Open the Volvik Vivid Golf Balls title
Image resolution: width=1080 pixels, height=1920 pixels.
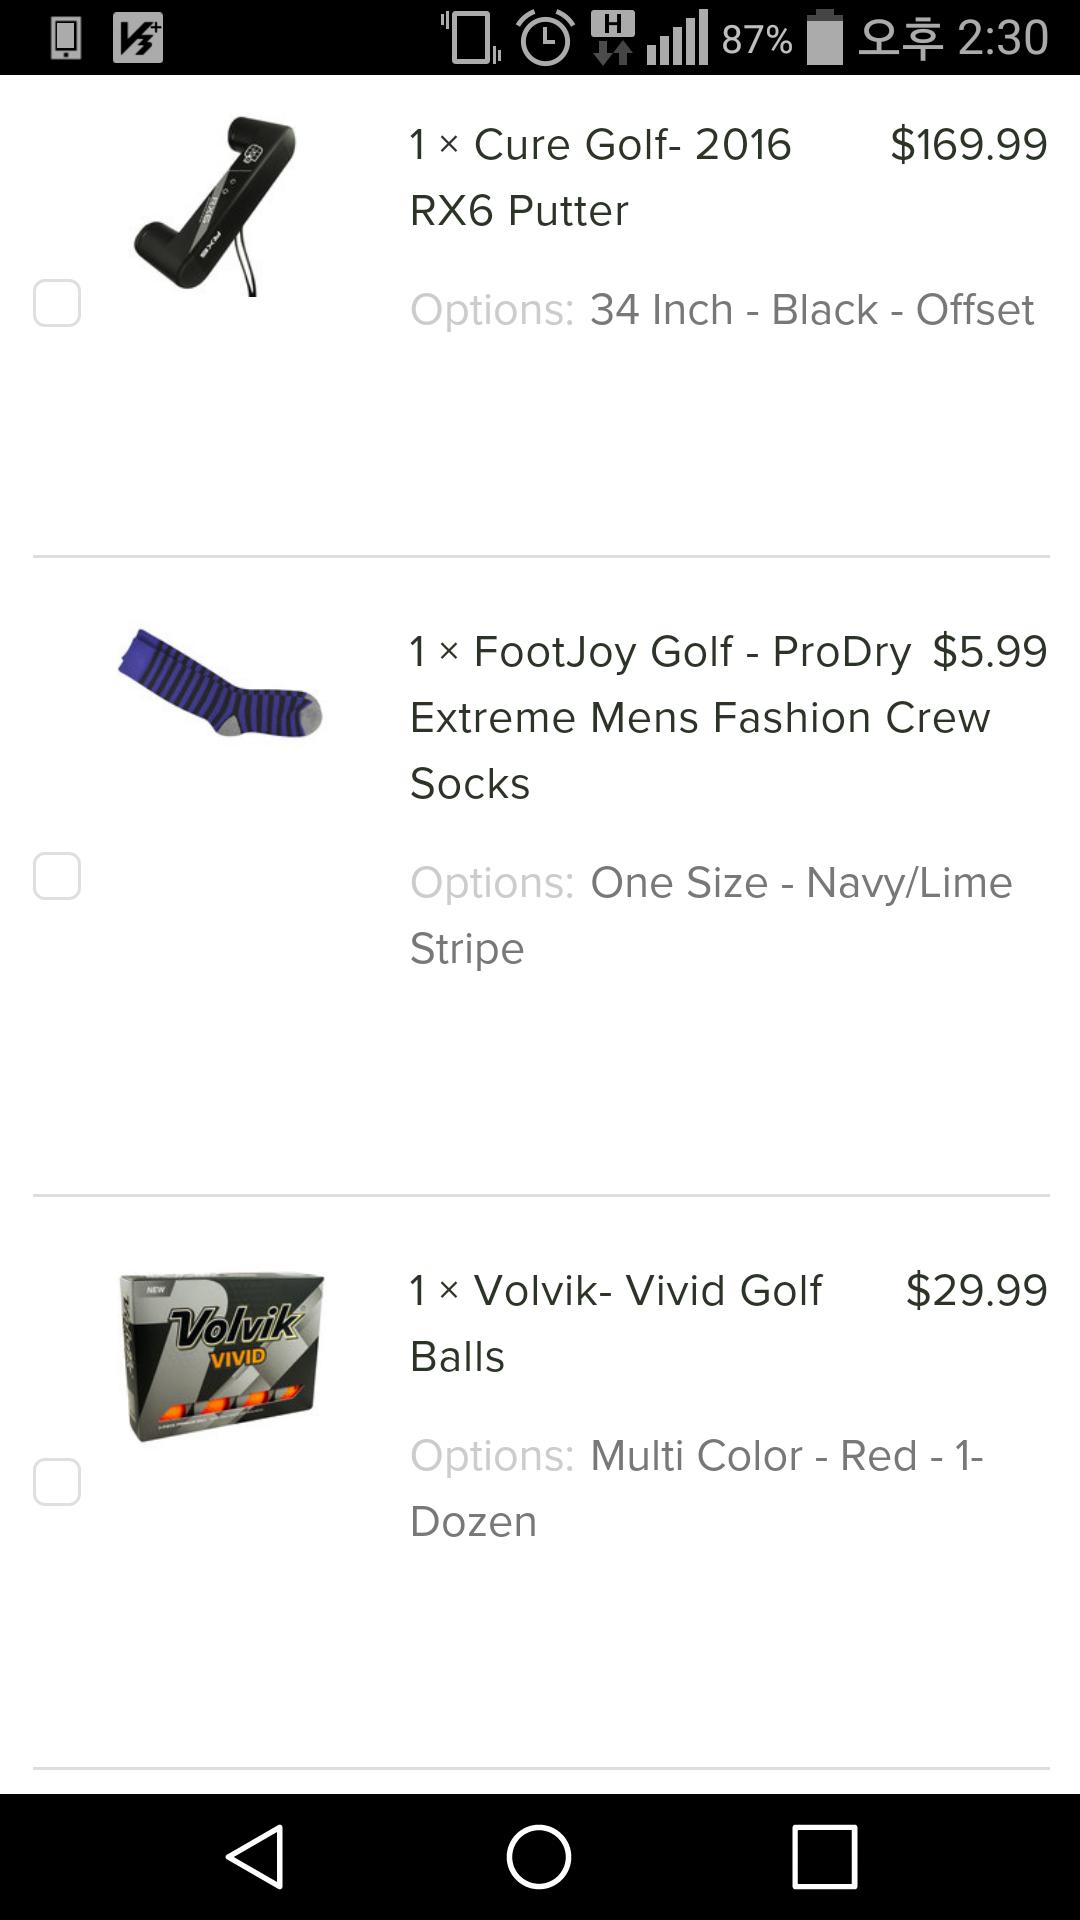[615, 1323]
